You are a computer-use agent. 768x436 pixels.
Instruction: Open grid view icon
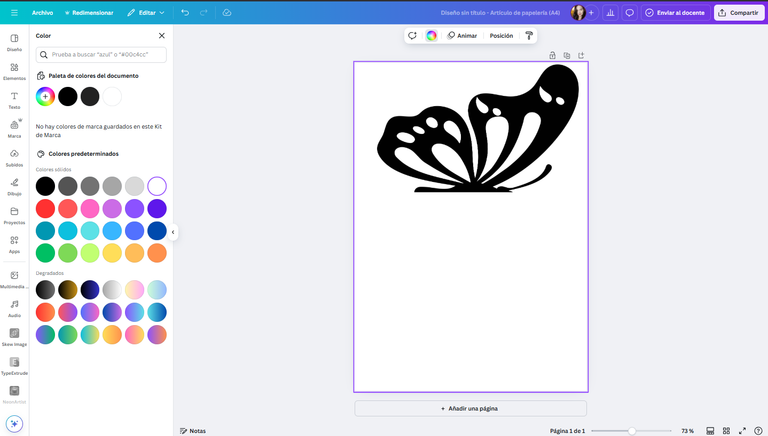coord(726,431)
